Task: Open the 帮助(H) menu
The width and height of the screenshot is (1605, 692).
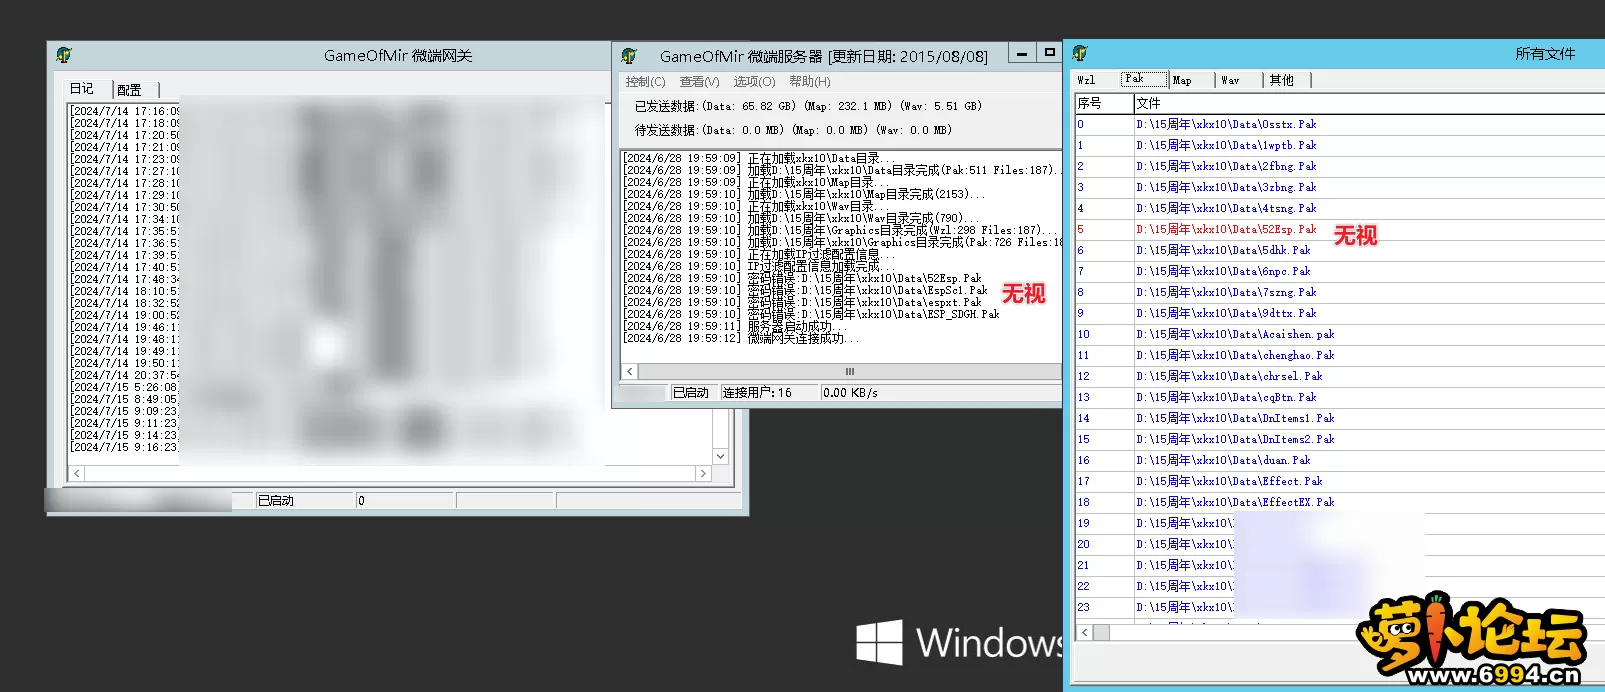Action: (x=809, y=82)
